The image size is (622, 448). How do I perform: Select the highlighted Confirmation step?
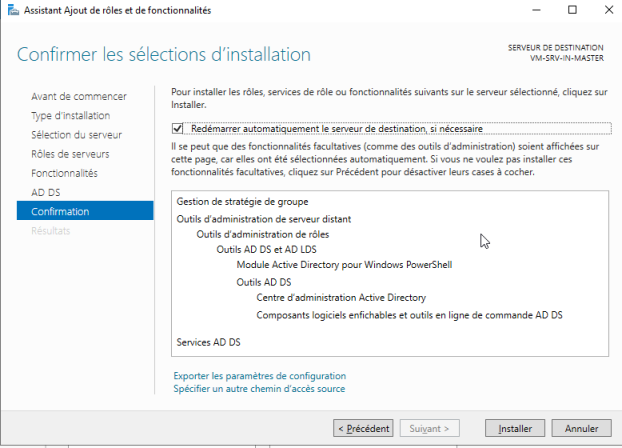(85, 211)
